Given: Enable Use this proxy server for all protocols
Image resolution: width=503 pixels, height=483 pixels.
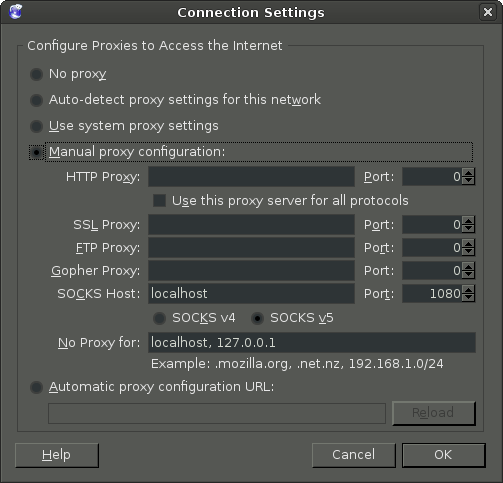Looking at the screenshot, I should [x=159, y=201].
